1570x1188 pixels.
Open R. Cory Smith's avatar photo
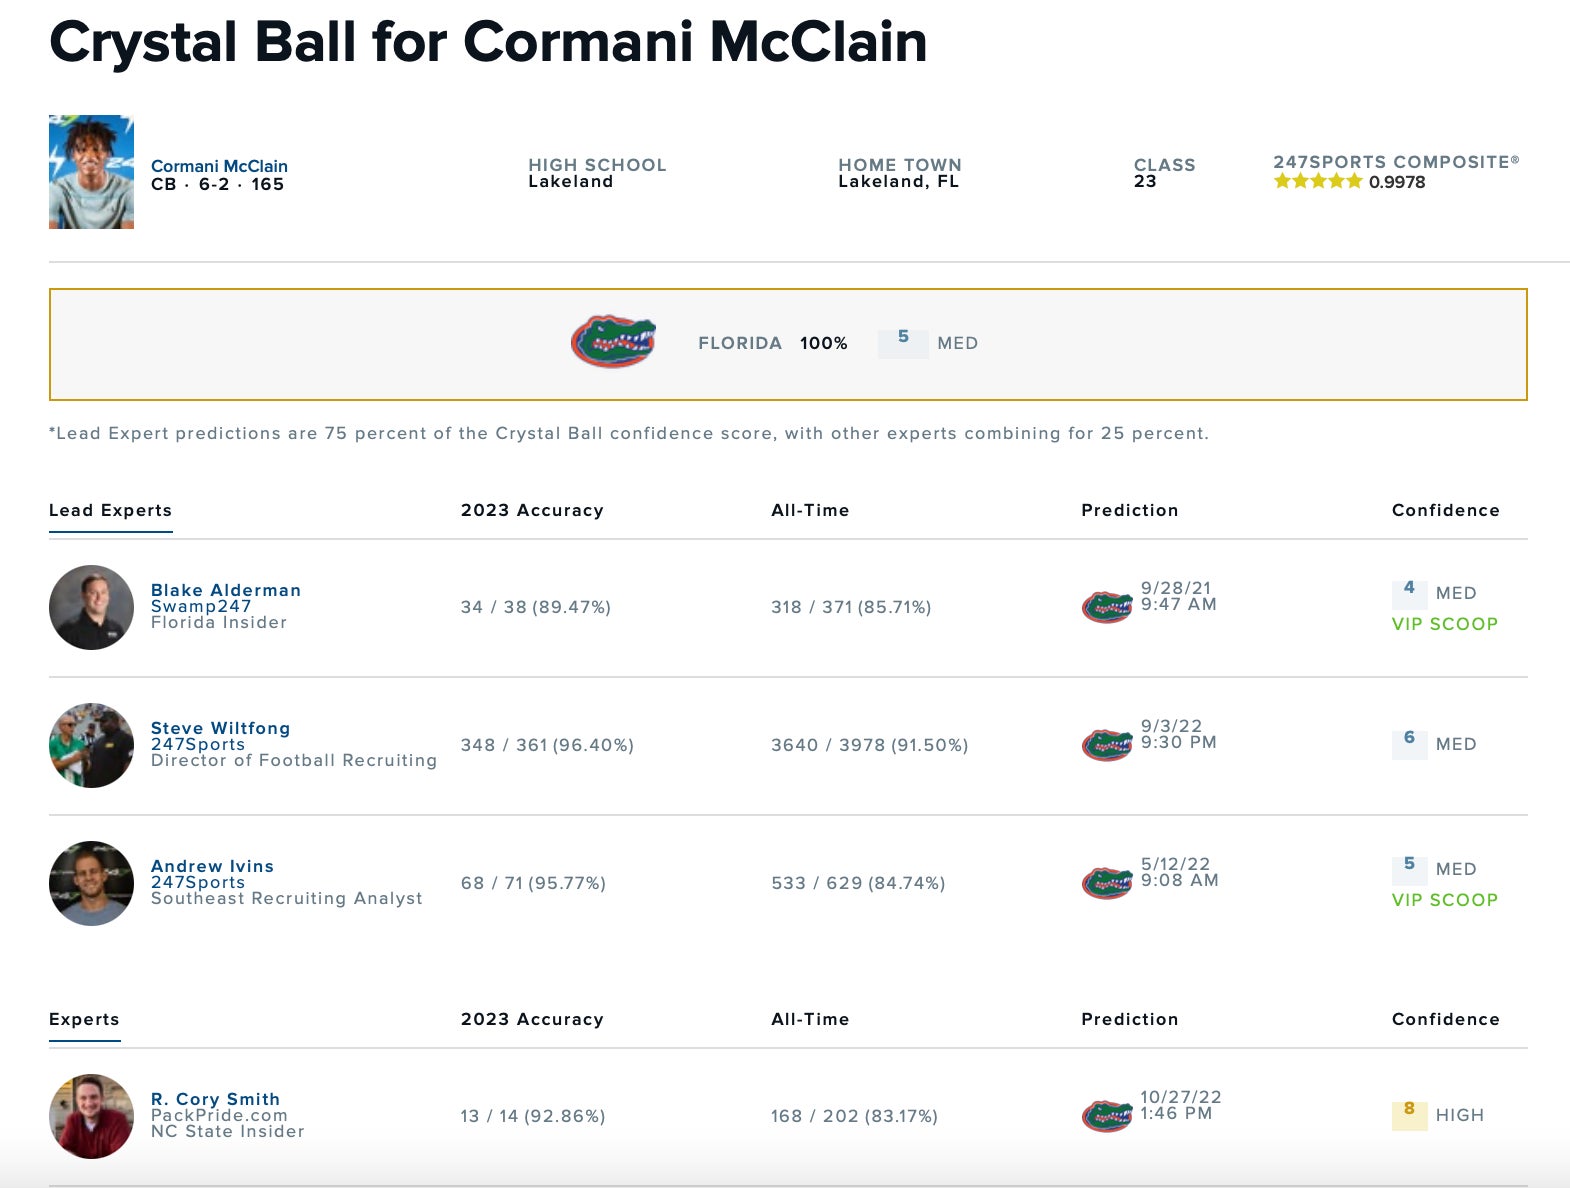pos(91,1116)
